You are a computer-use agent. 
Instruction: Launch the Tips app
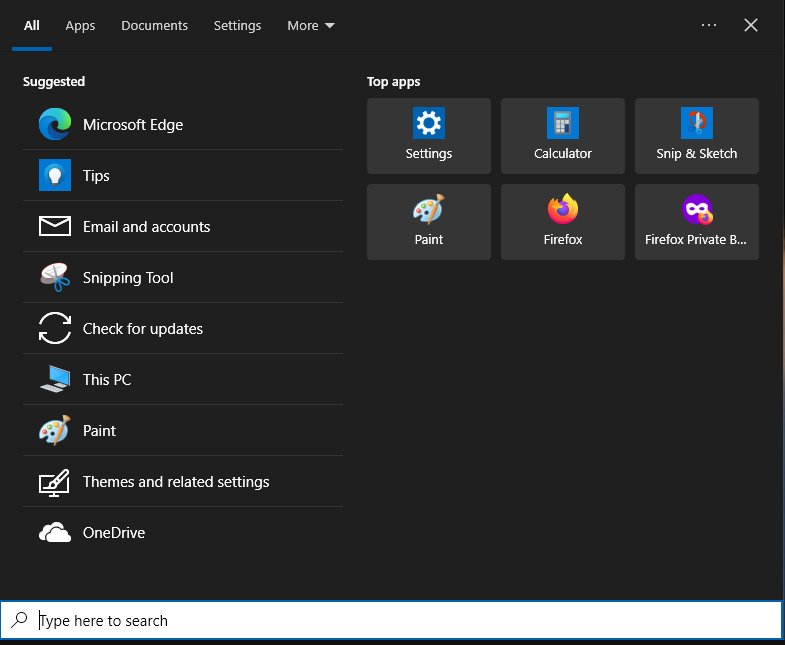(x=96, y=176)
